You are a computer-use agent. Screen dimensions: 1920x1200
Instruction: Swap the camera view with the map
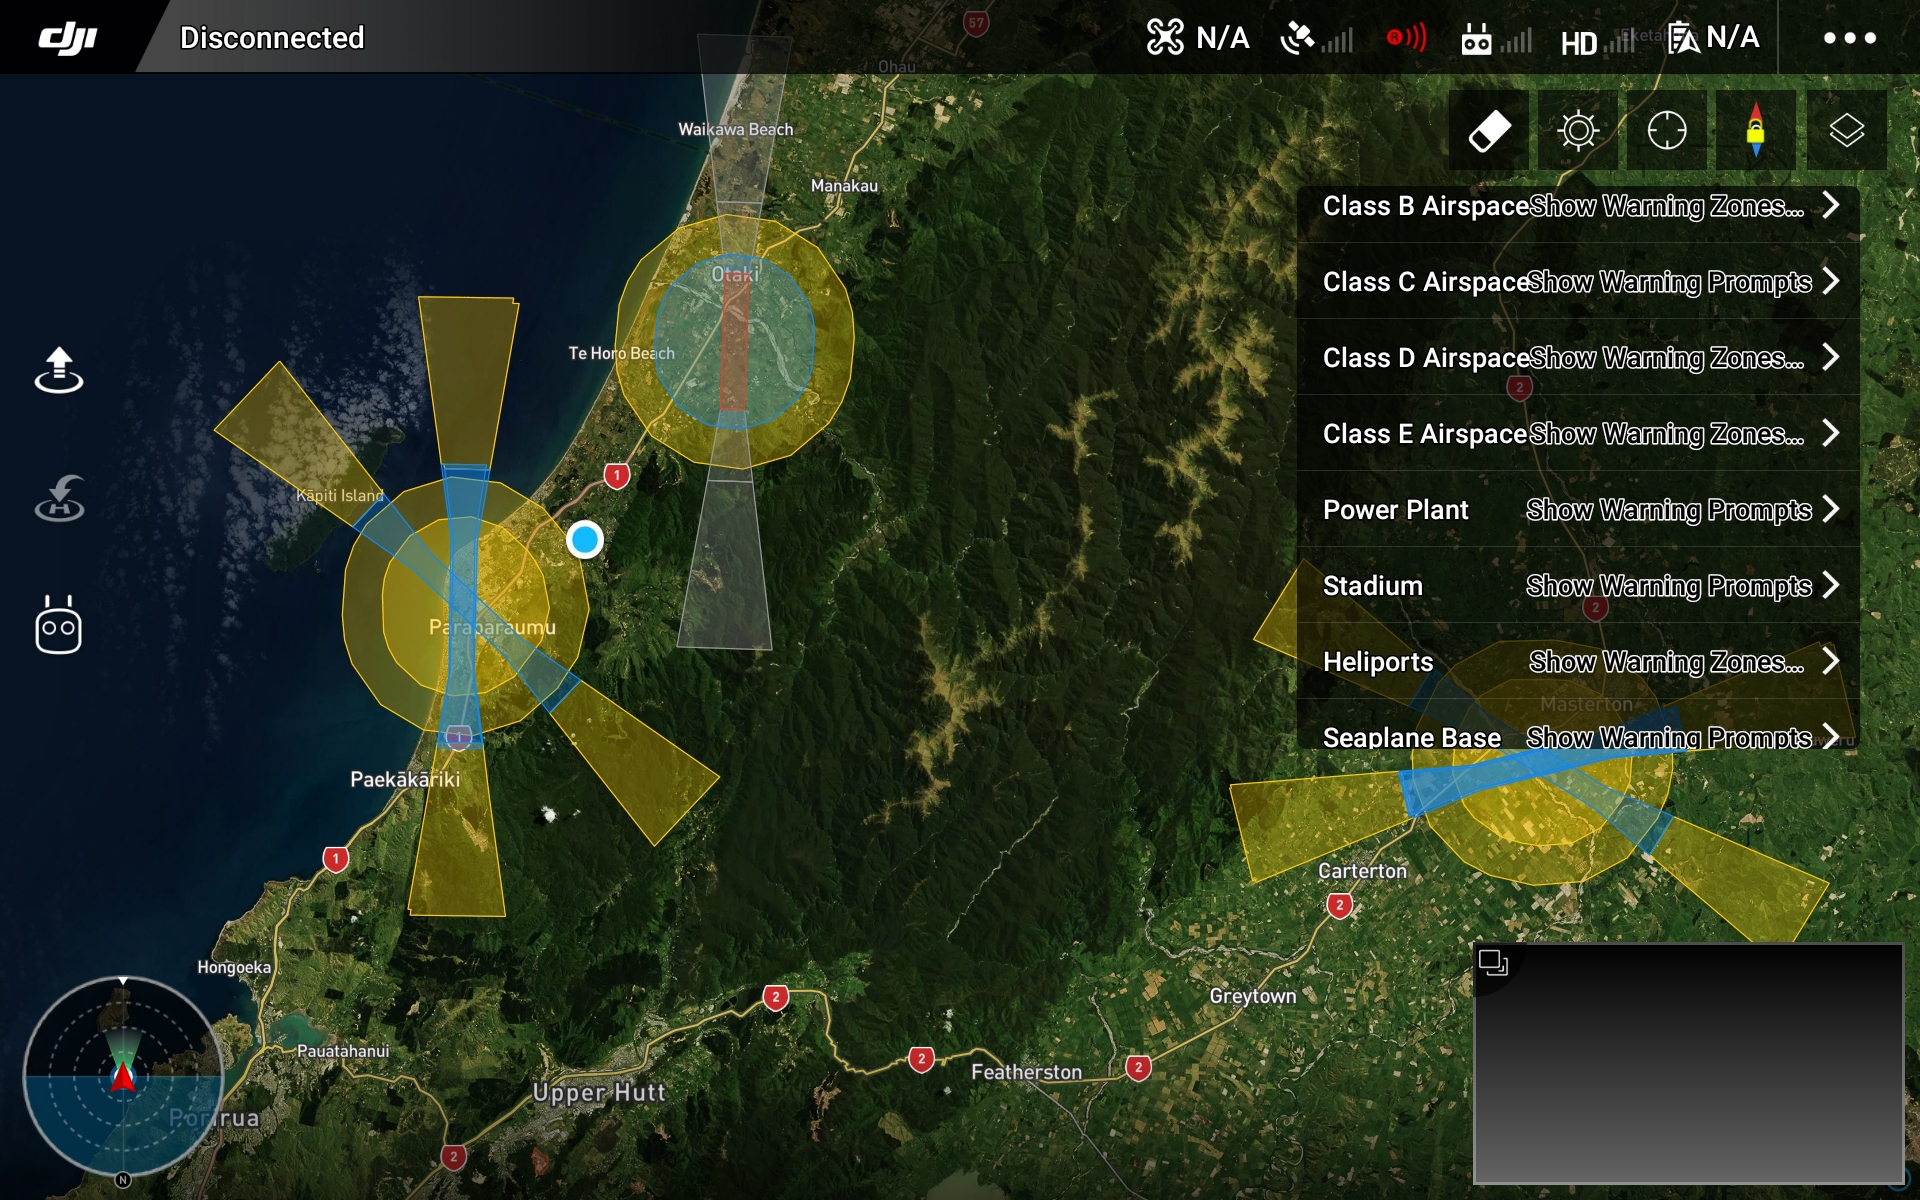(1493, 963)
